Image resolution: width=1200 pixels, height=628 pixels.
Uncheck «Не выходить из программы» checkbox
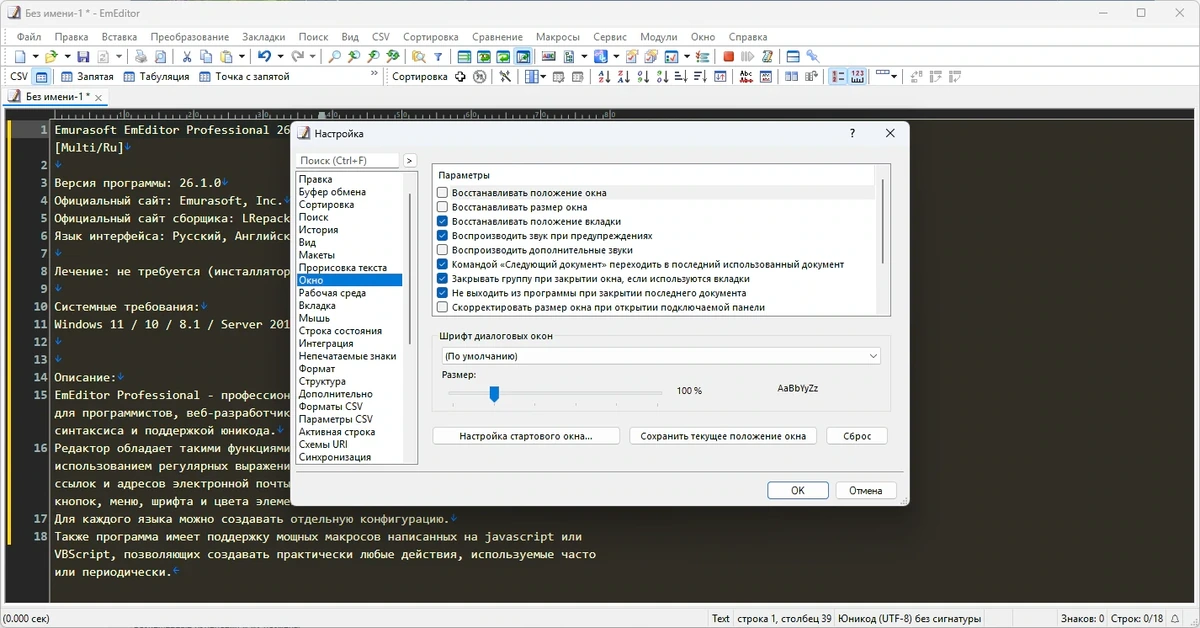(442, 293)
